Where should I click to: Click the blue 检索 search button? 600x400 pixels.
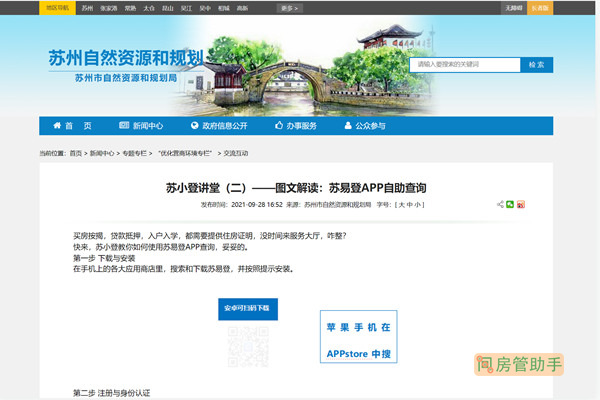pos(537,65)
